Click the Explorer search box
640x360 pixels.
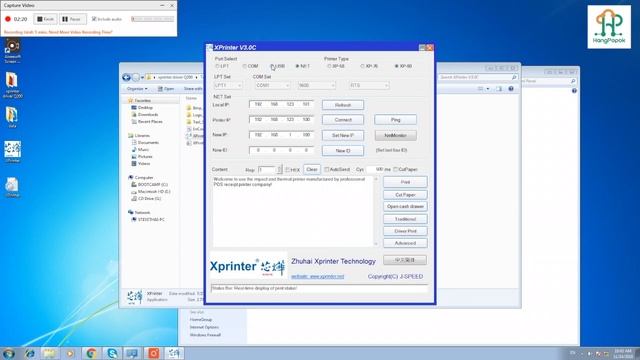coord(478,77)
